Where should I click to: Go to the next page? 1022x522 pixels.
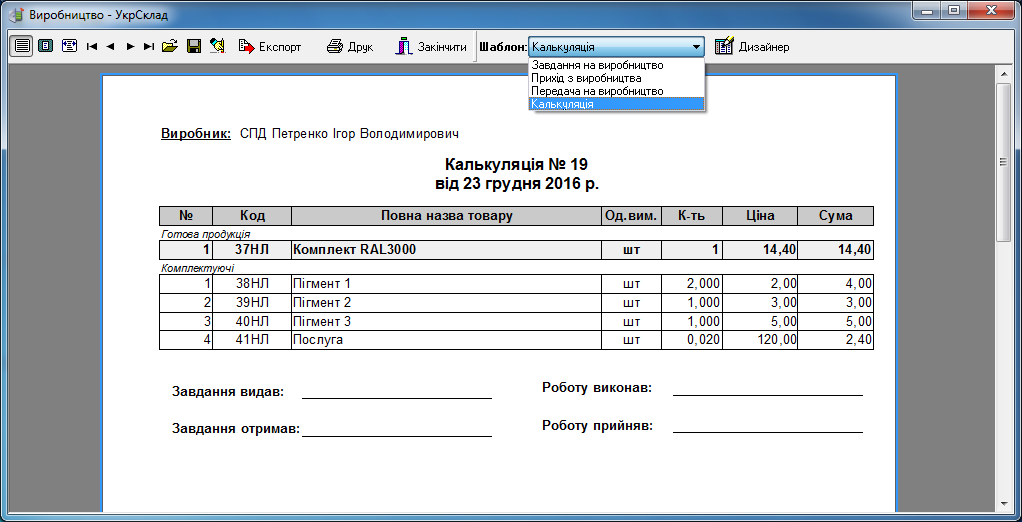click(x=130, y=47)
